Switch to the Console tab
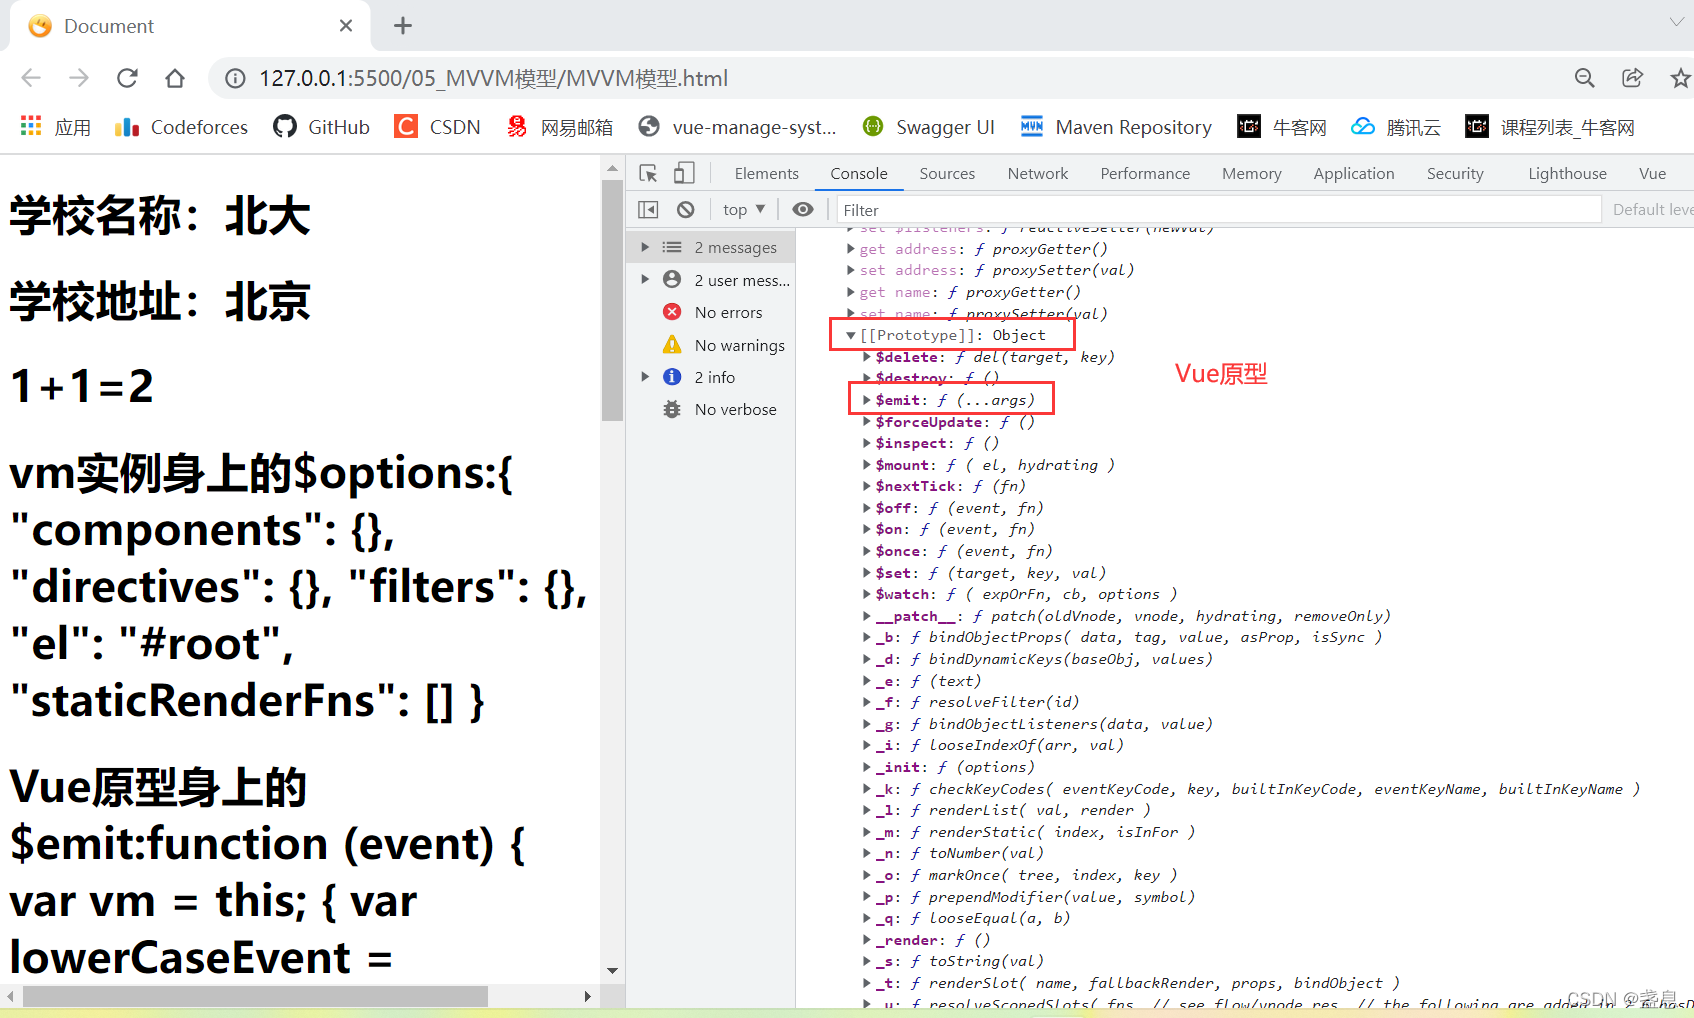The image size is (1694, 1018). click(x=859, y=173)
